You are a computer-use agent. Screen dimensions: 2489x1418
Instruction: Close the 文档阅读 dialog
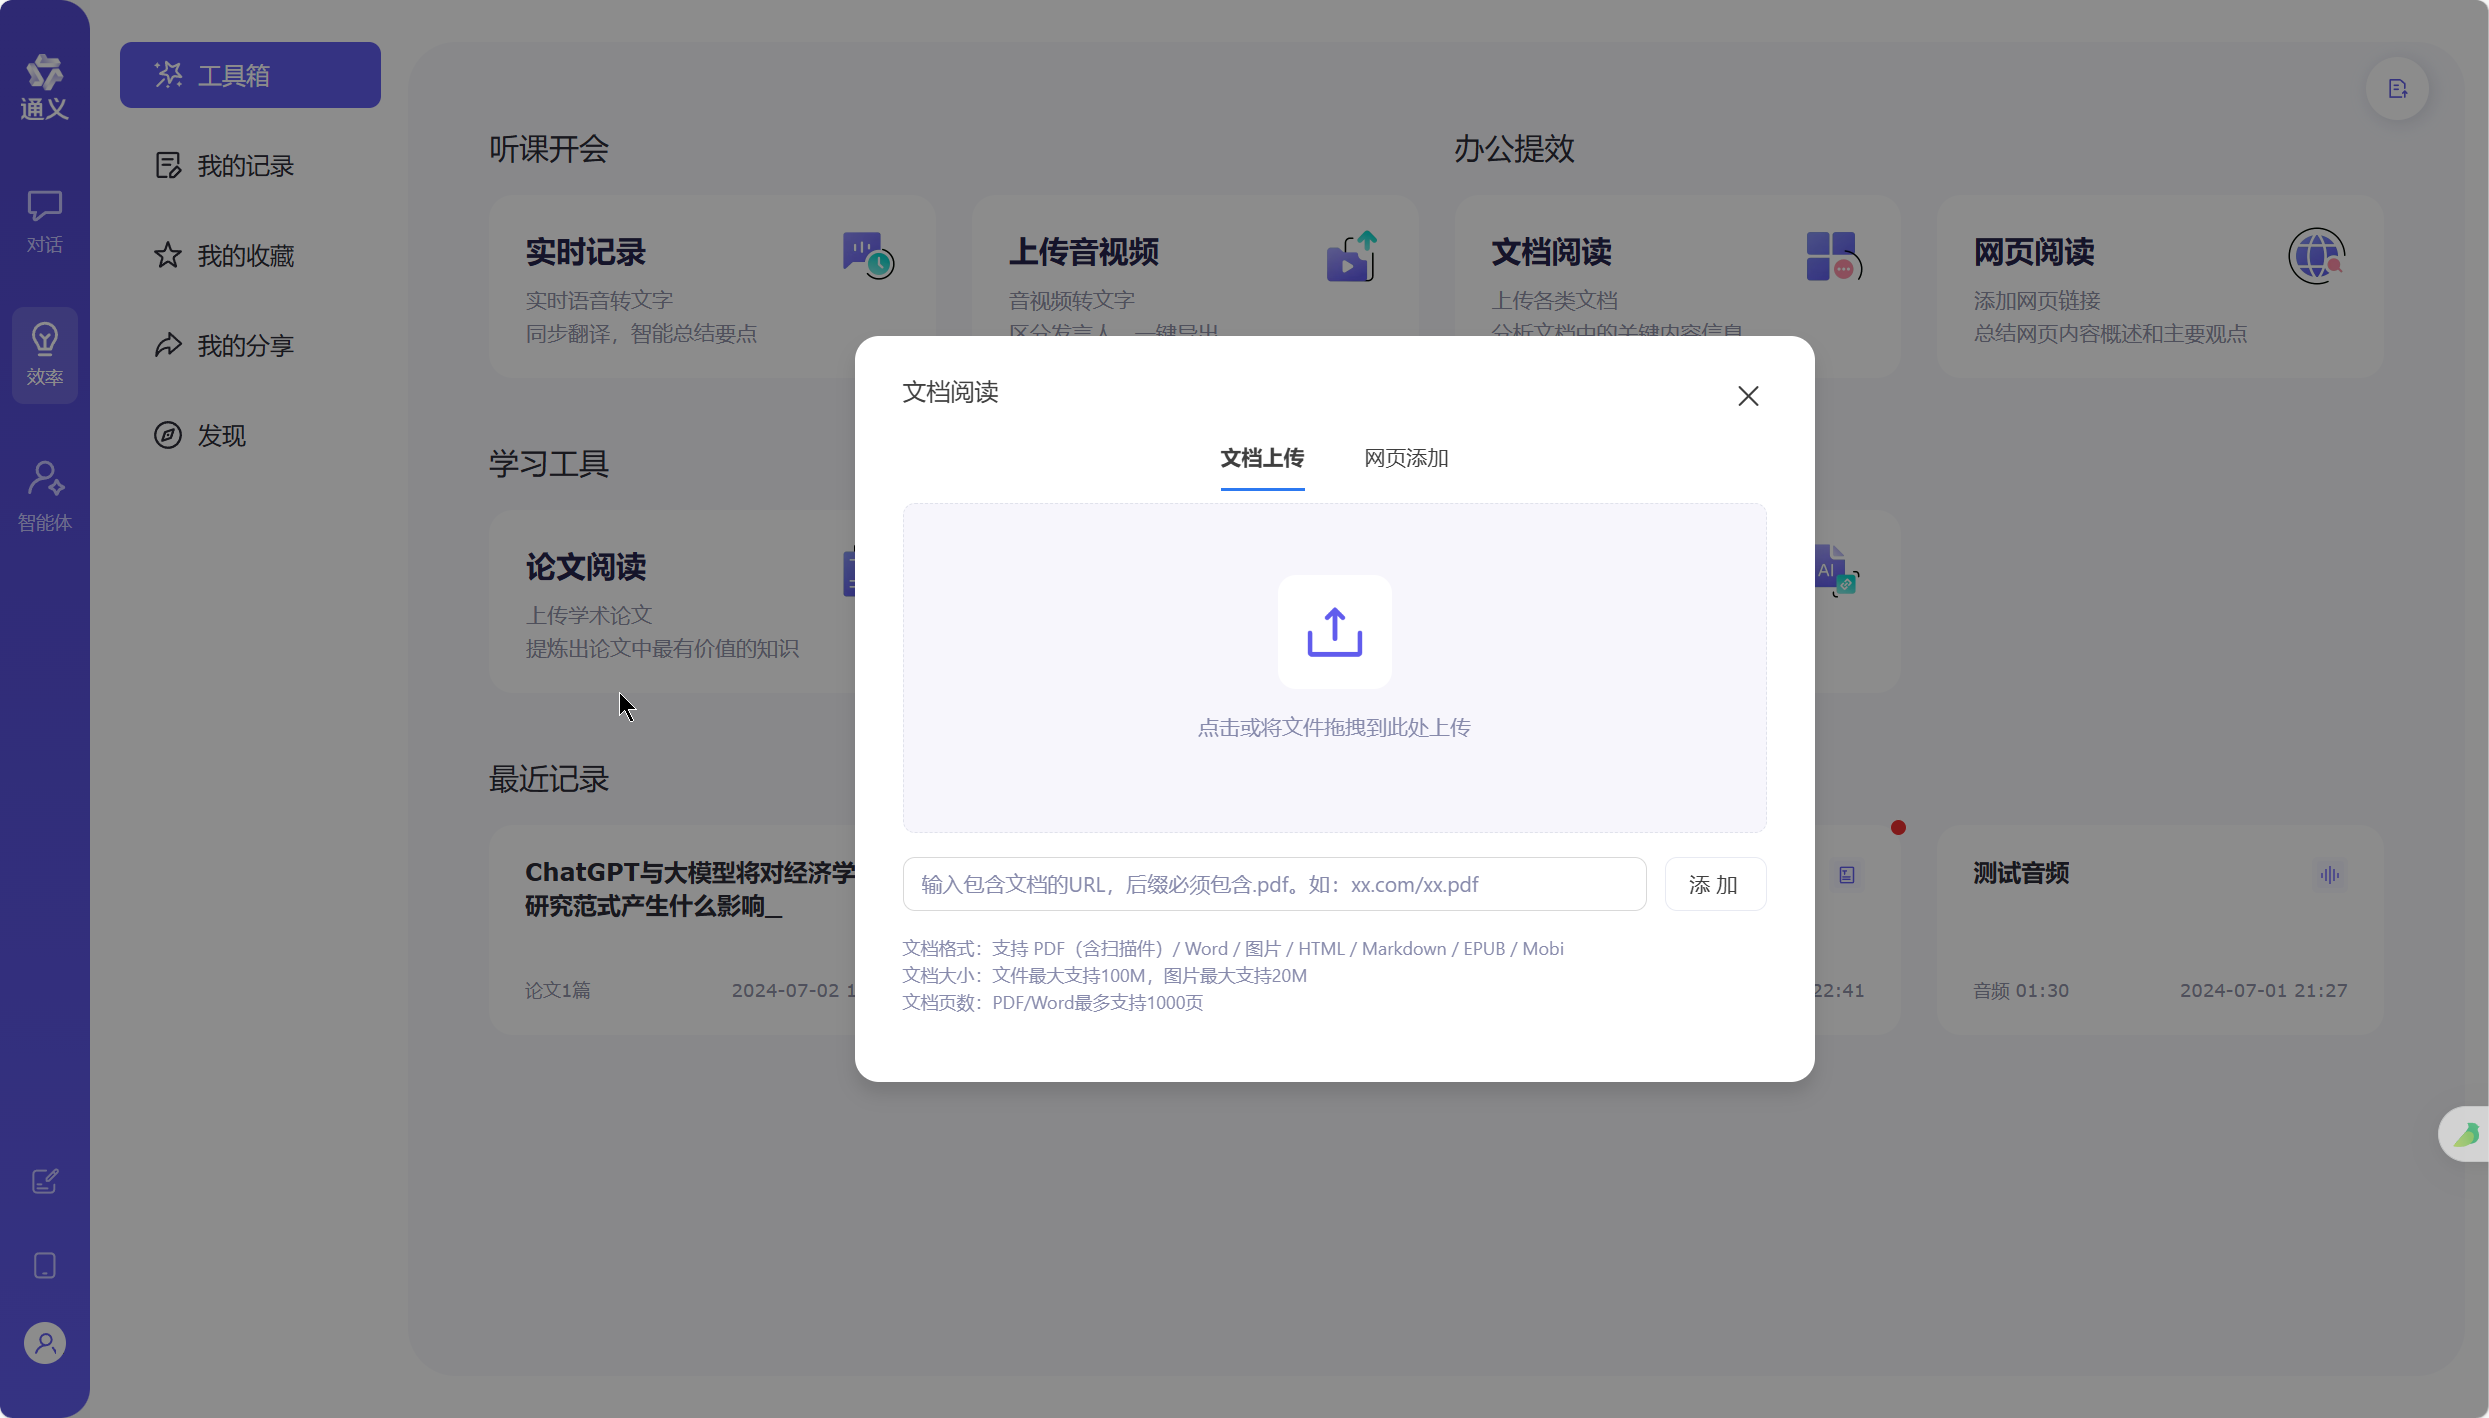pyautogui.click(x=1747, y=396)
